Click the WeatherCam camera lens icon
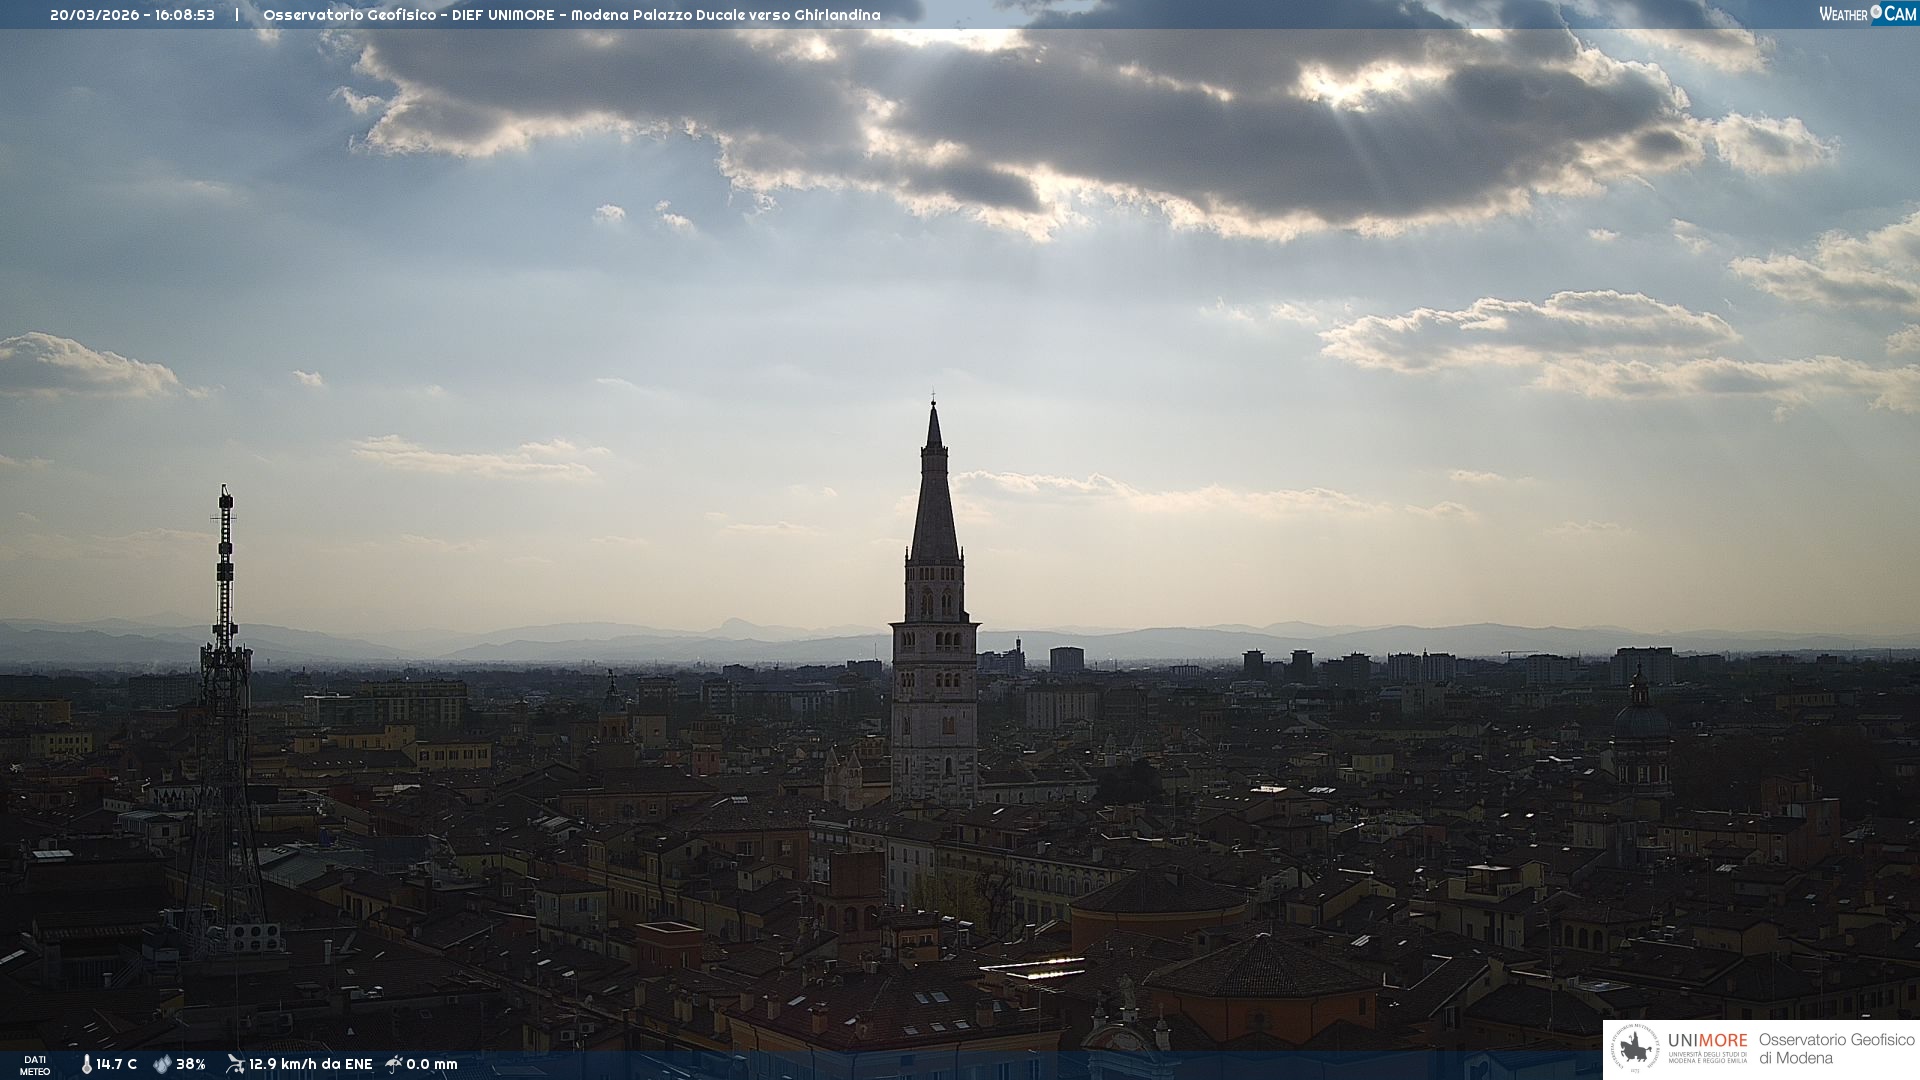 [x=1876, y=12]
